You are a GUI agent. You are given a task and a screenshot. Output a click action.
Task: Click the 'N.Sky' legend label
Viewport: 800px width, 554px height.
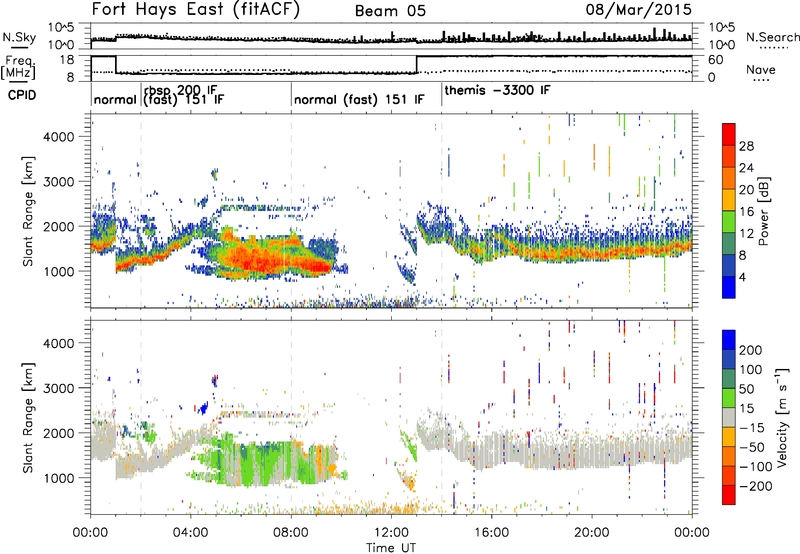[x=19, y=37]
